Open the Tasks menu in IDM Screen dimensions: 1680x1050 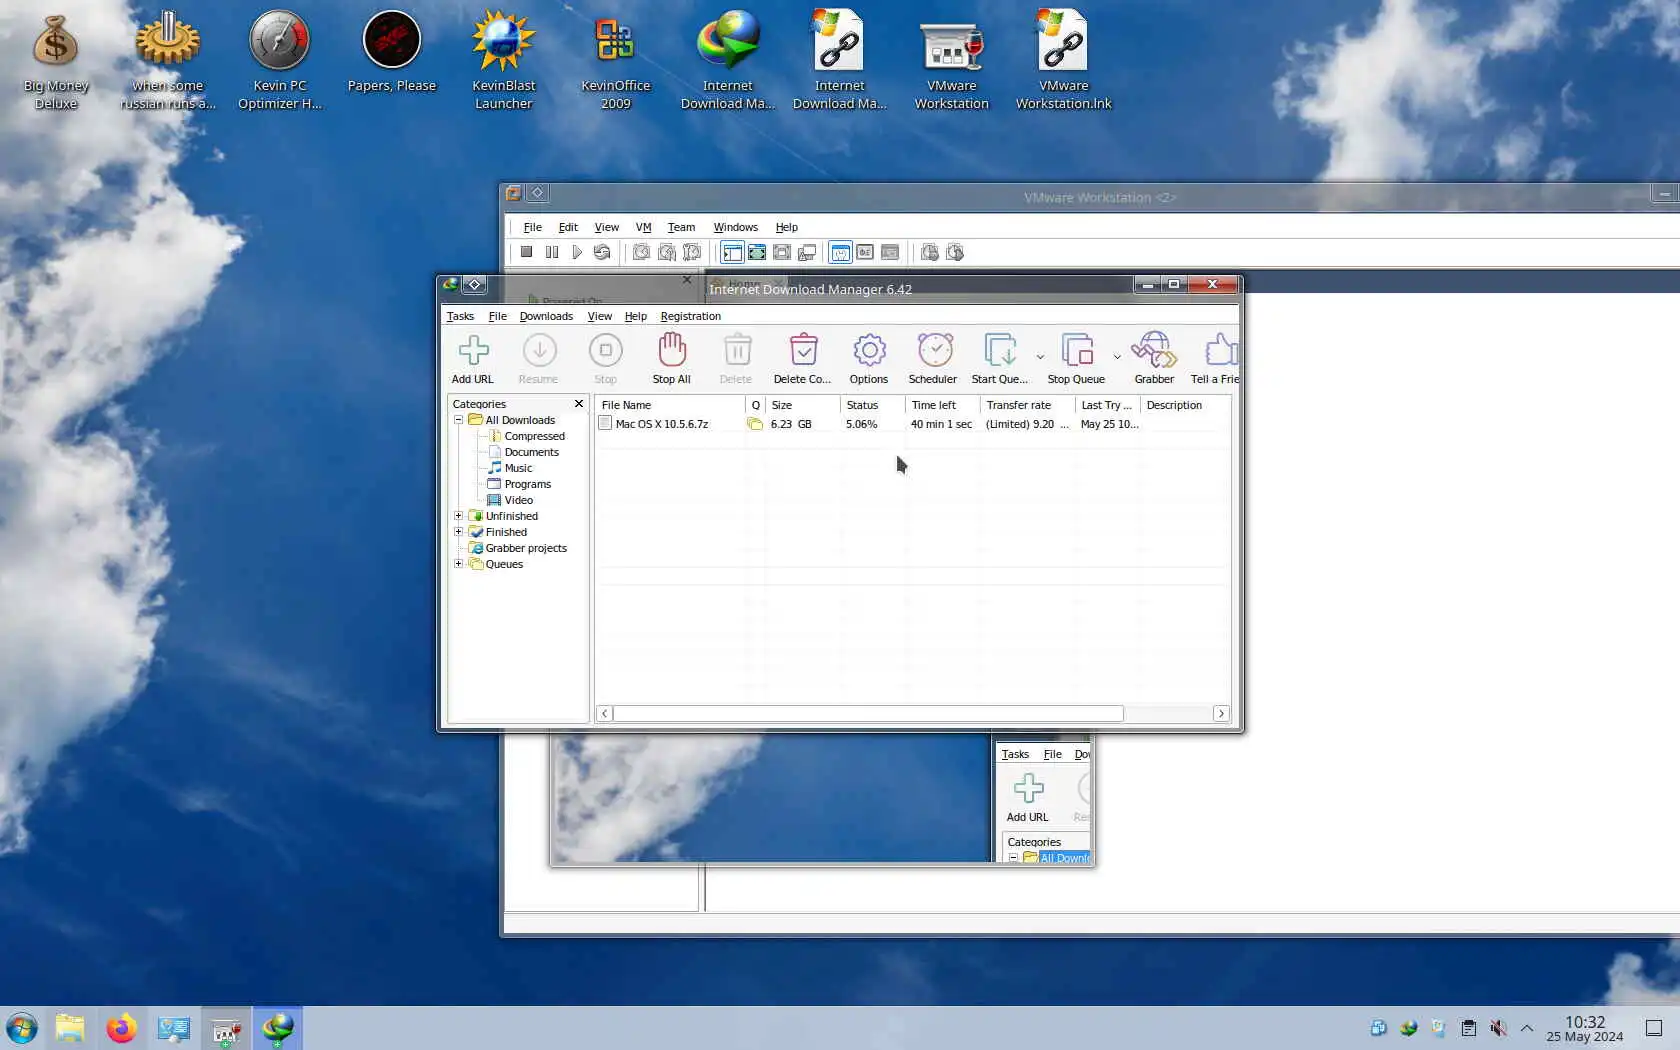(460, 316)
